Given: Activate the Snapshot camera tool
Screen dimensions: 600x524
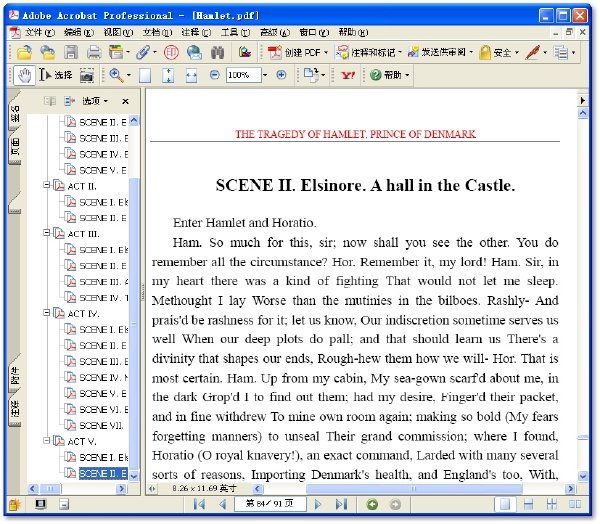Looking at the screenshot, I should tap(87, 75).
